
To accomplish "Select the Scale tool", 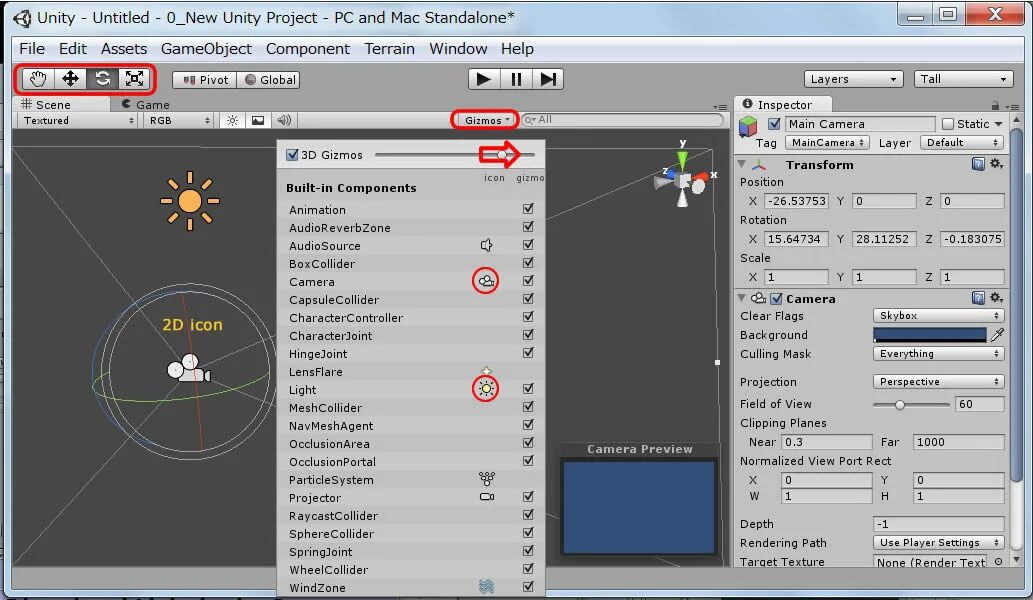I will coord(134,79).
